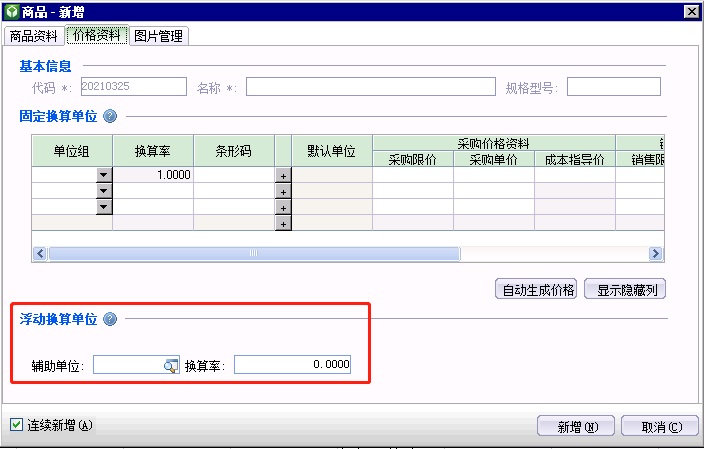
Task: Click the floating 换算率 input field
Action: [292, 366]
